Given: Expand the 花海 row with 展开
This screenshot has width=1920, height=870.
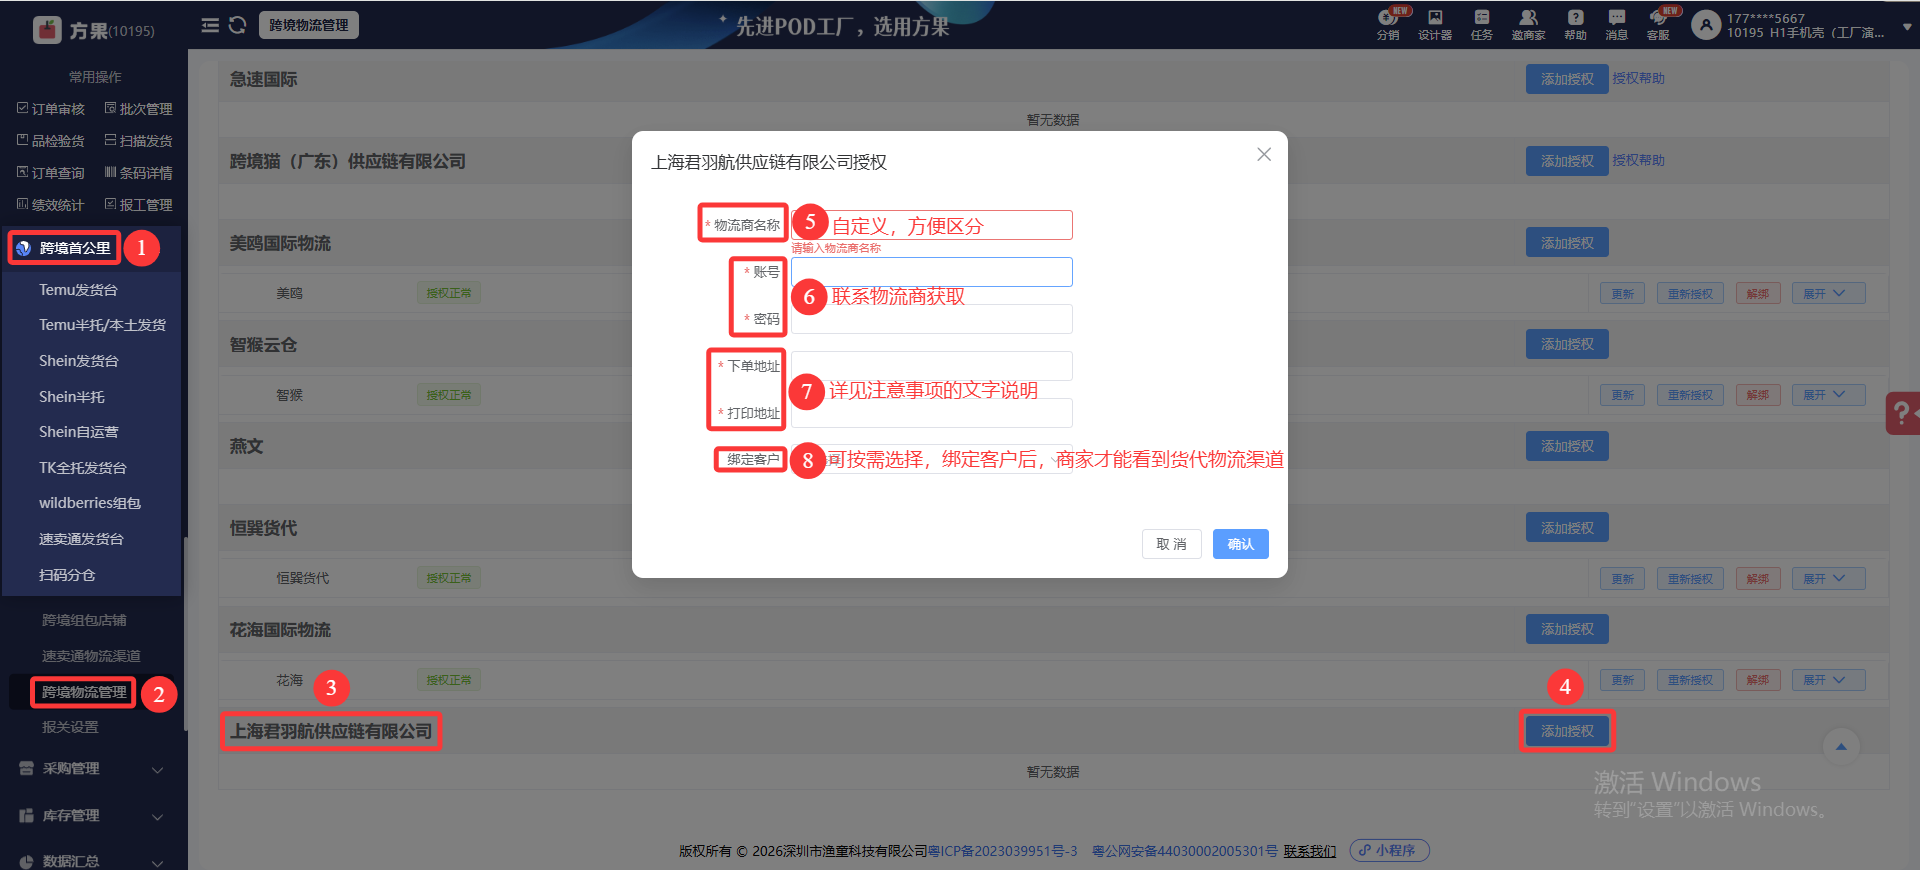Looking at the screenshot, I should [1828, 680].
